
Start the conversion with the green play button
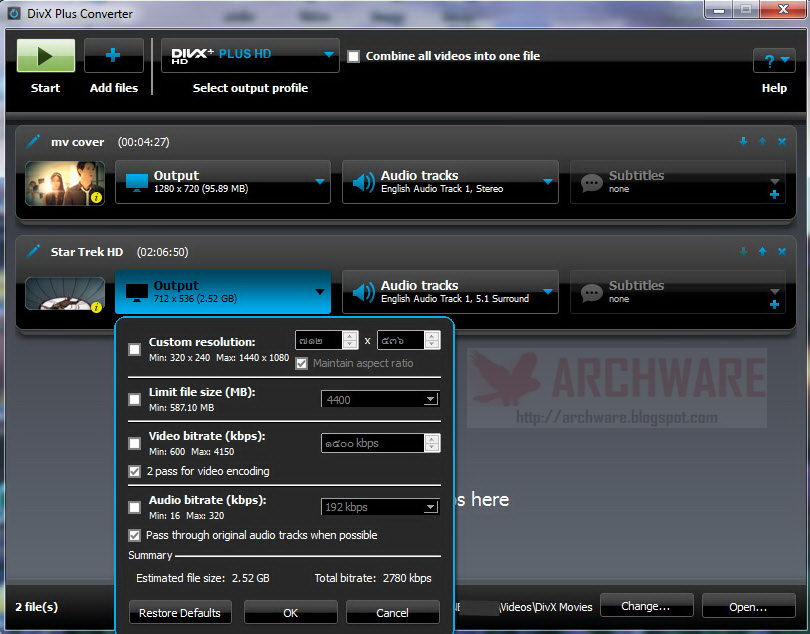point(45,55)
